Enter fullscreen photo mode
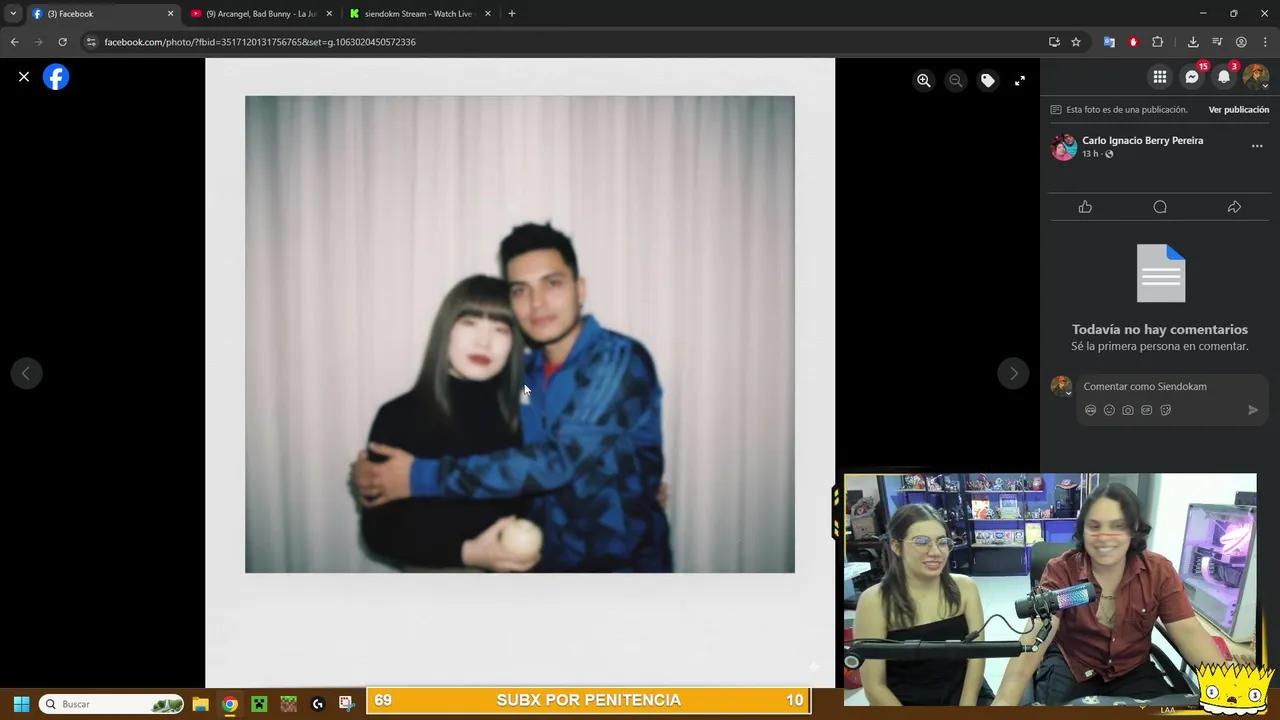 tap(1020, 80)
